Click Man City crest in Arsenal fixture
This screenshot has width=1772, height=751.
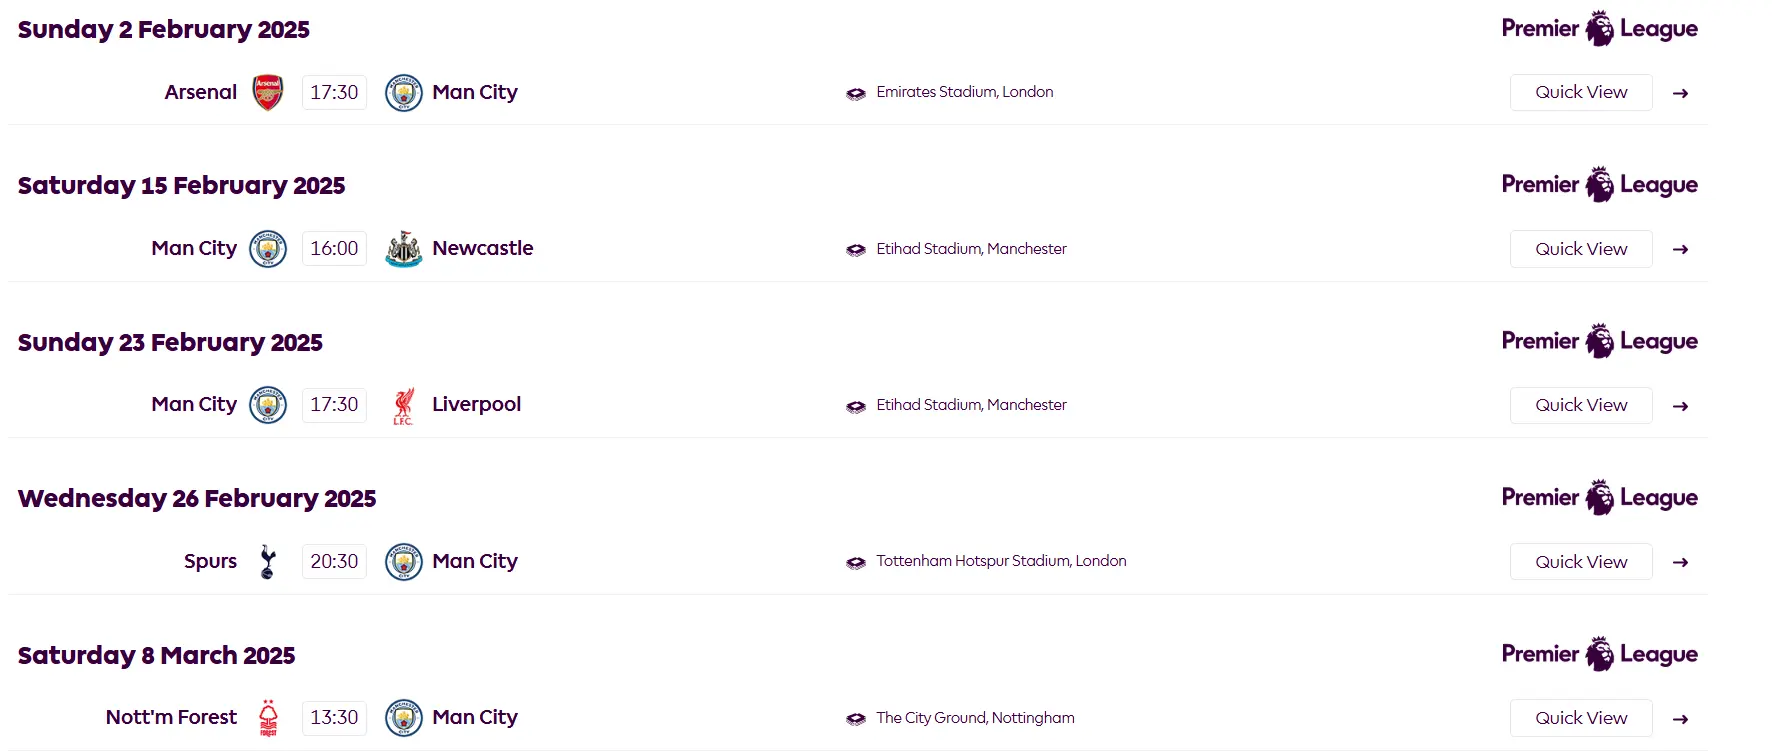click(x=404, y=93)
